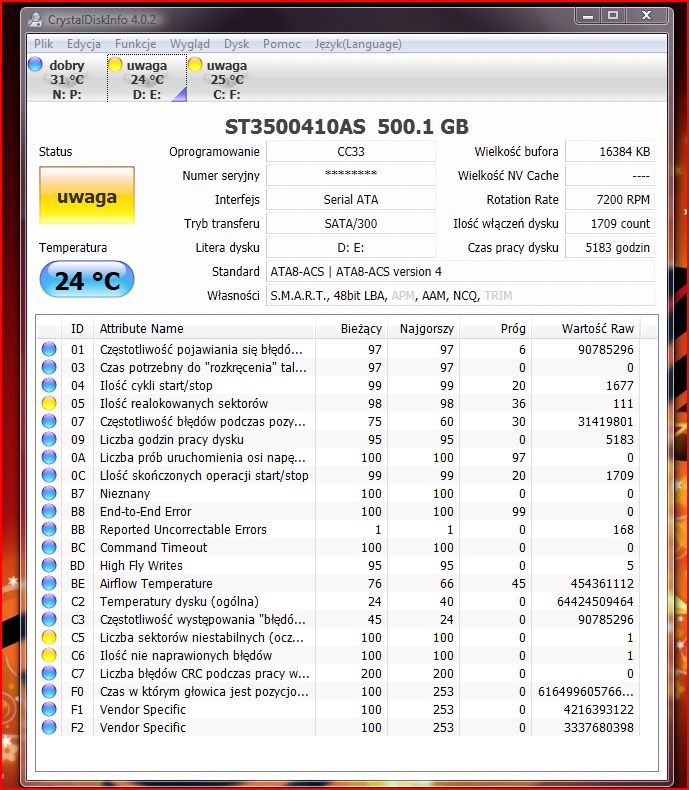Open the Język(Language) menu
The width and height of the screenshot is (689, 790).
tap(358, 44)
